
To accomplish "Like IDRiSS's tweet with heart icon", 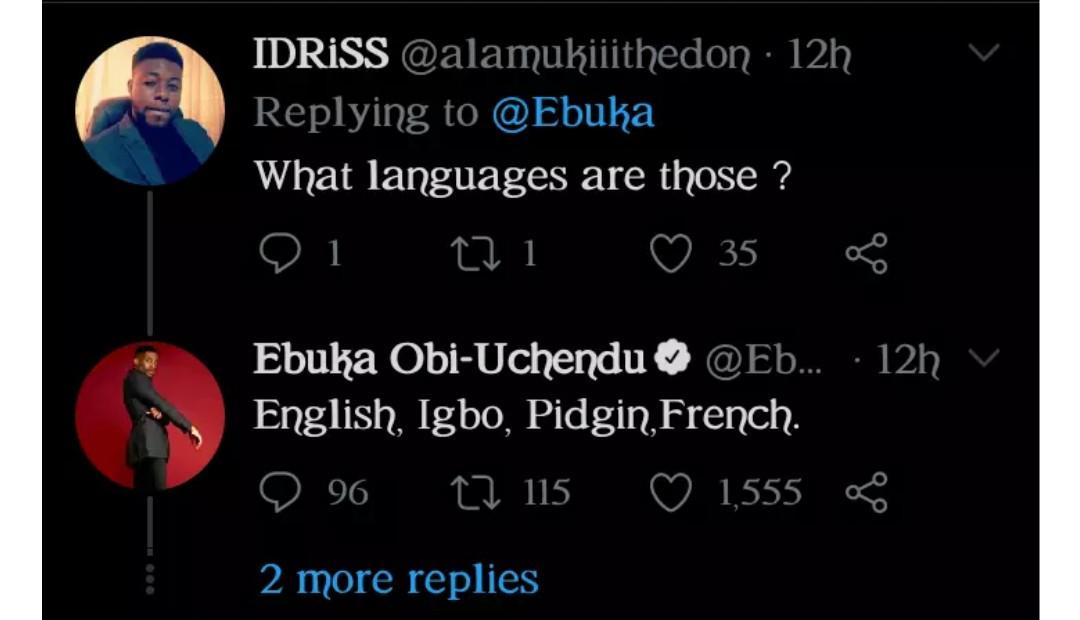I will tap(670, 254).
